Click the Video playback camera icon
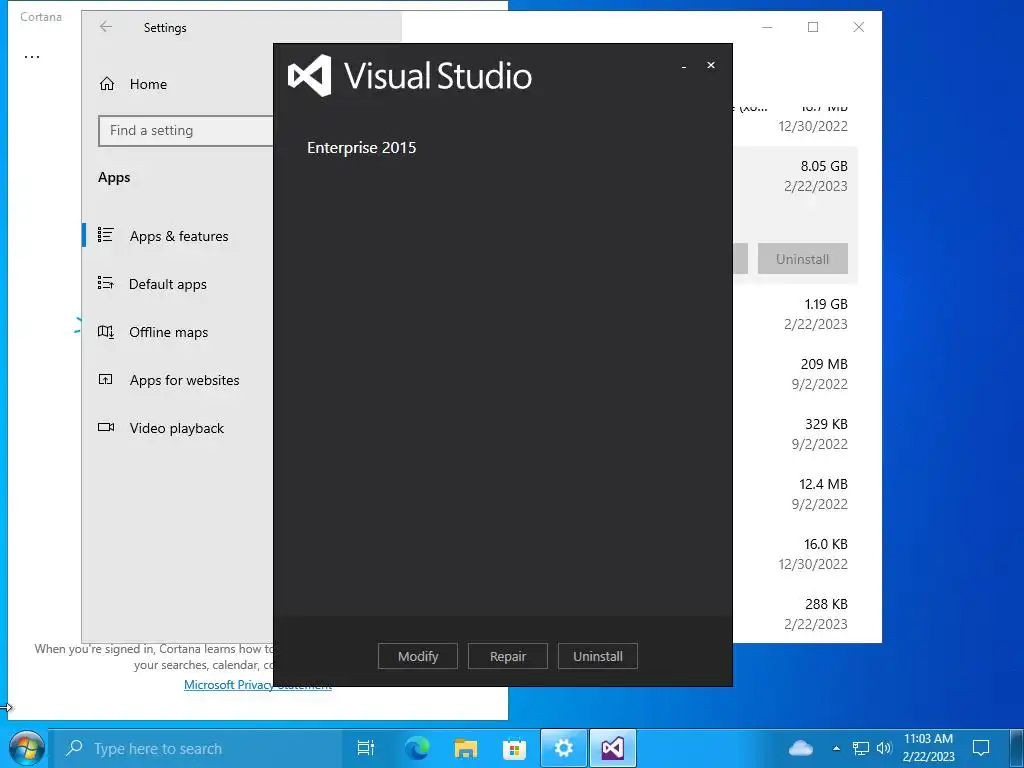 [106, 427]
